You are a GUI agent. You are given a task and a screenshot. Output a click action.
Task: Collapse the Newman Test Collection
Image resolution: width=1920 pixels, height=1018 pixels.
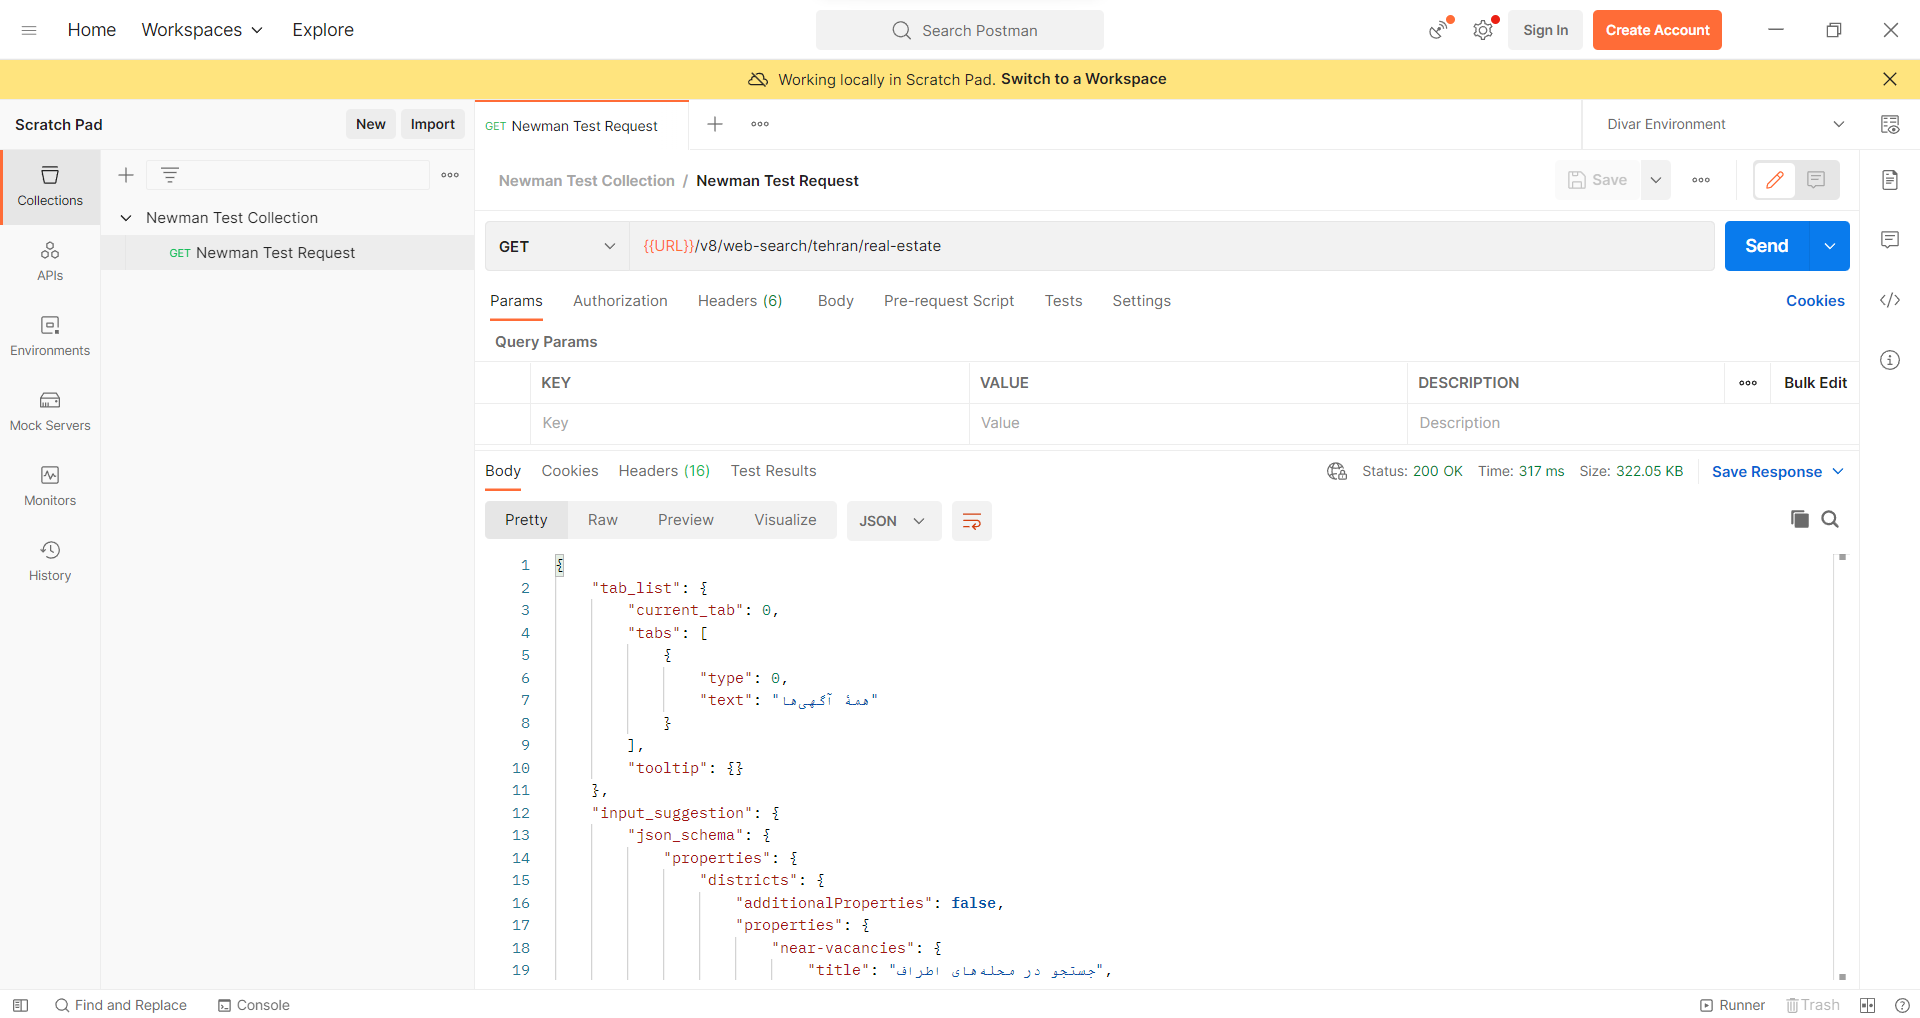126,218
